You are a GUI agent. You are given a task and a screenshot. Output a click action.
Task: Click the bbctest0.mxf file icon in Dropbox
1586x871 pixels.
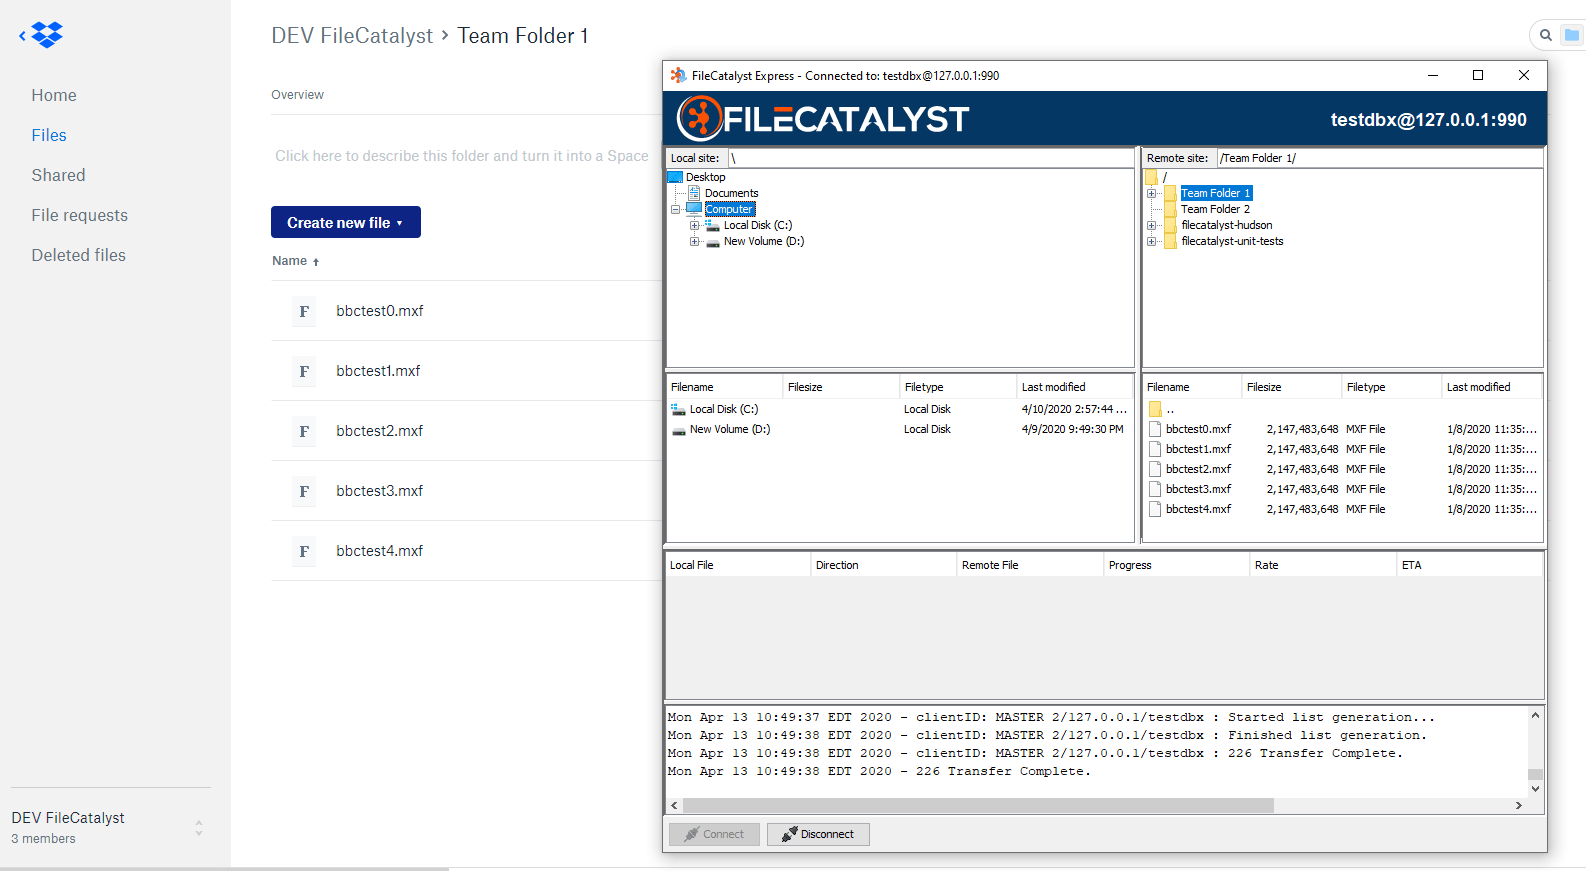[304, 311]
